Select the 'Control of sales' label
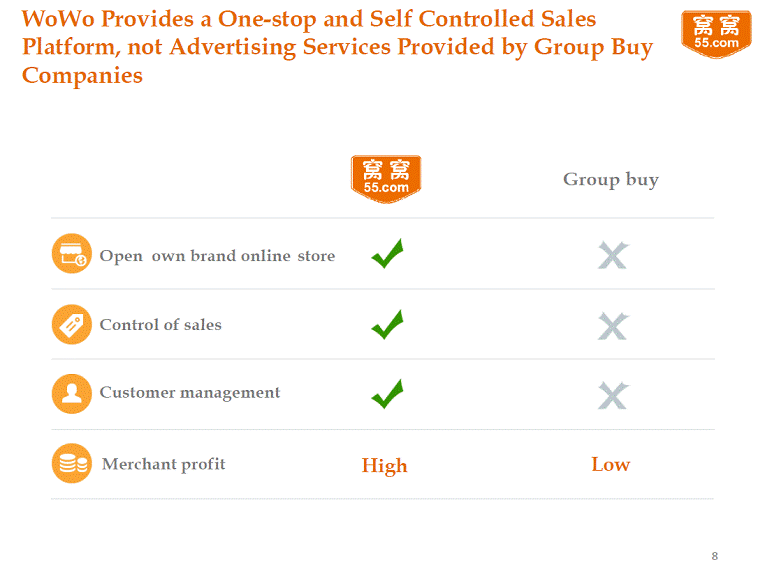 (160, 325)
